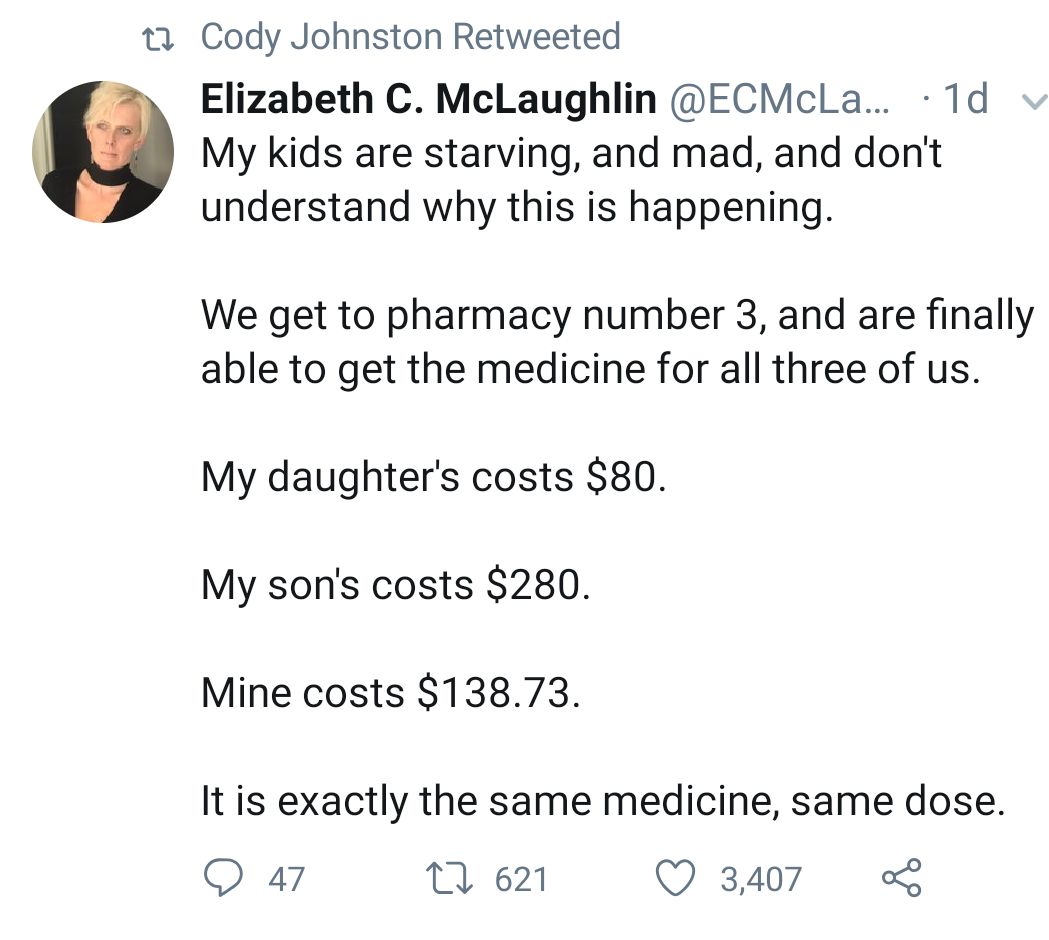Click the 'pharmacy number 3' paragraph

click(616, 342)
